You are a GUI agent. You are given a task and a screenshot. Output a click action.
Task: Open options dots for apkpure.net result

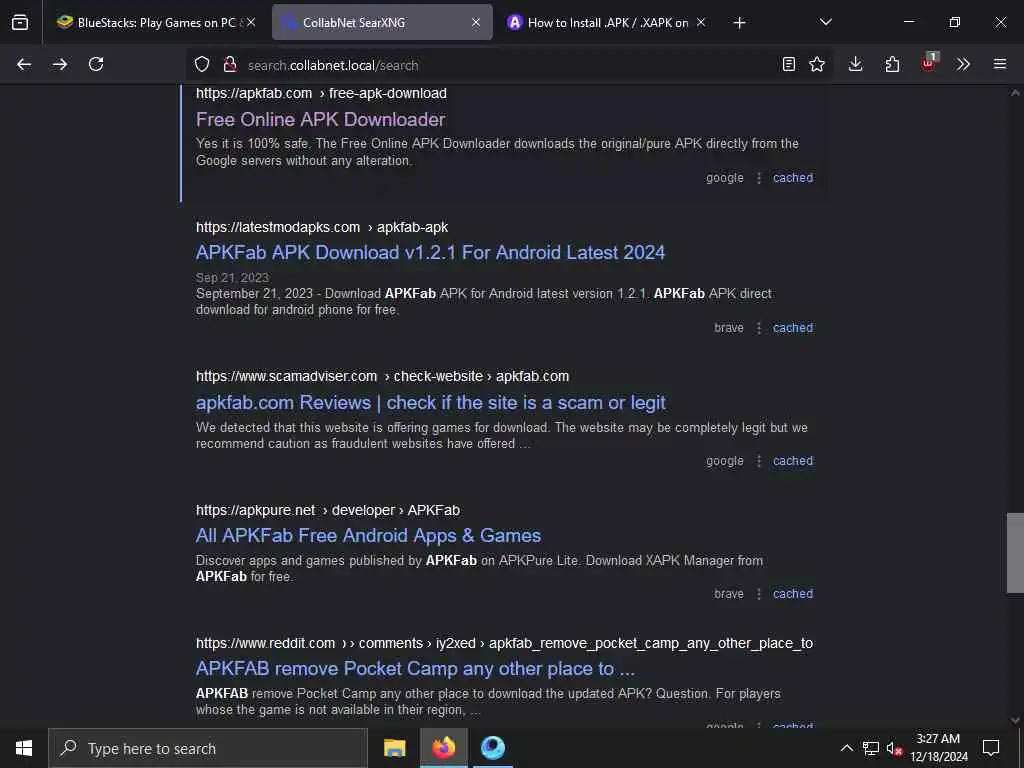coord(759,594)
